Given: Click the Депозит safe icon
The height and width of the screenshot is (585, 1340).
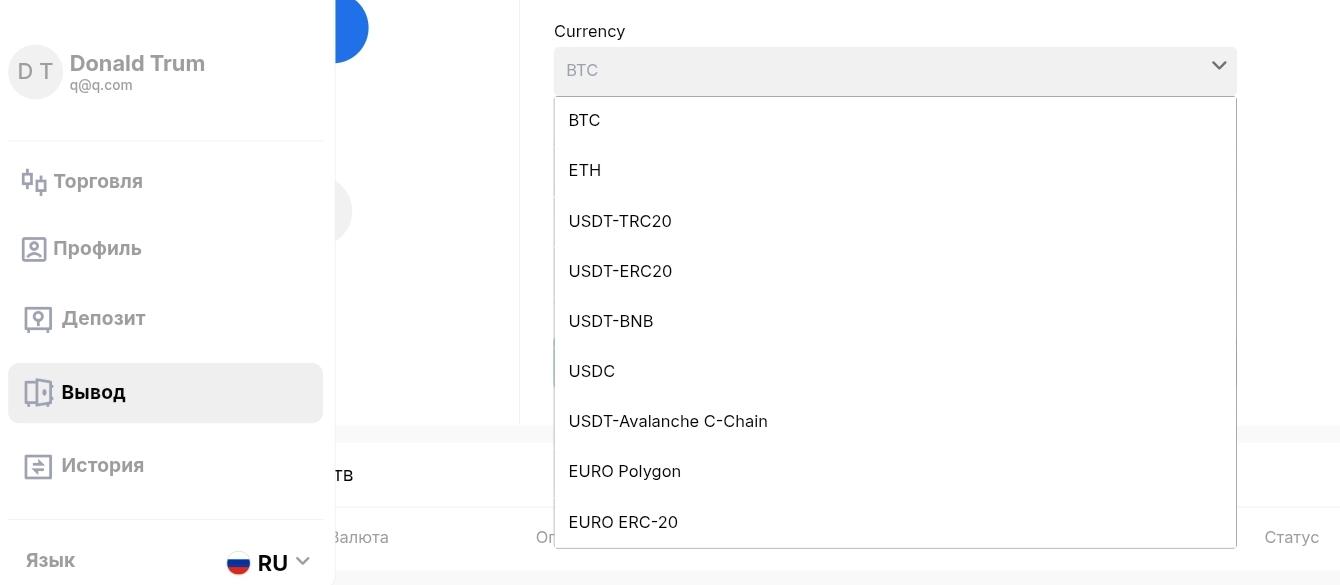Looking at the screenshot, I should point(38,319).
